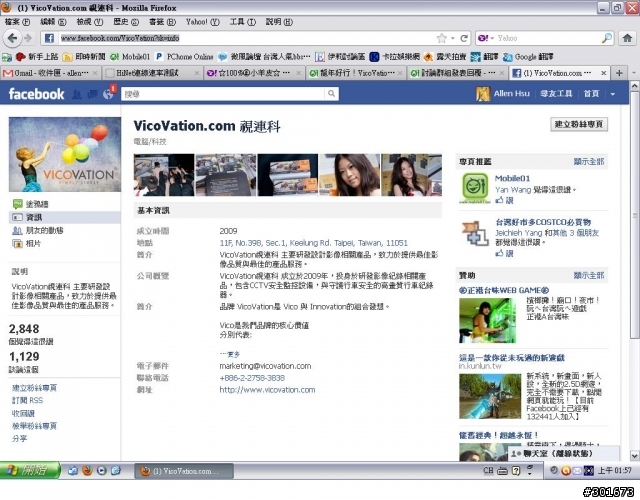Bookmark this page with the star icon
640x500 pixels.
coord(442,38)
